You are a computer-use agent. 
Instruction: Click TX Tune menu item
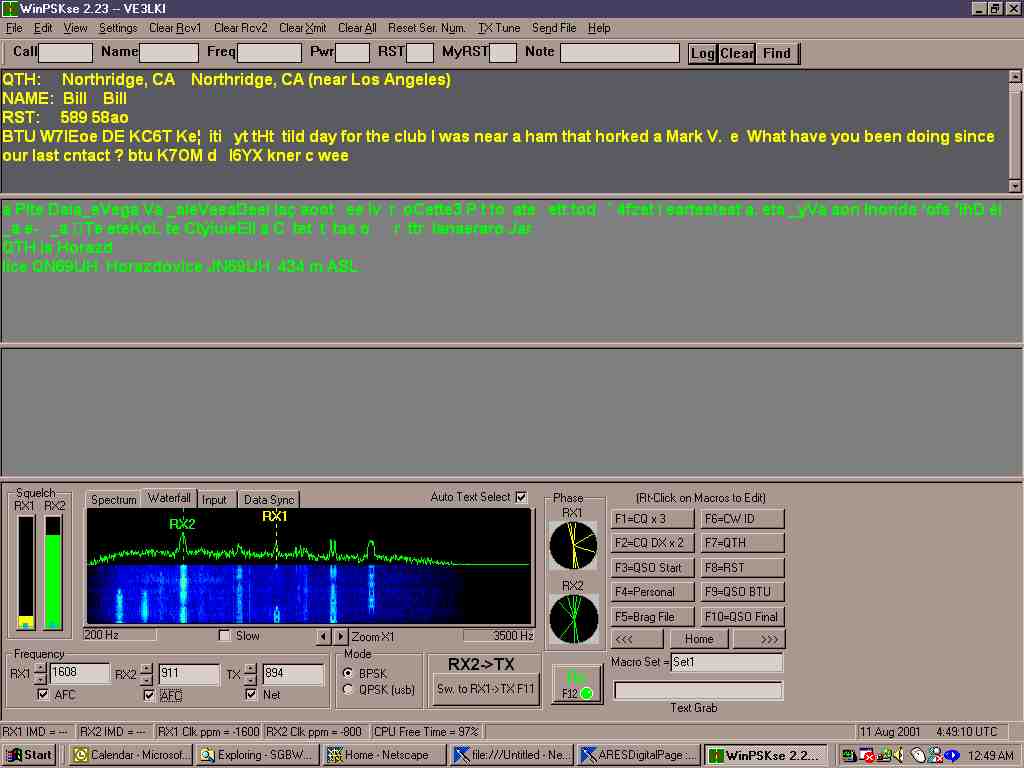tap(499, 28)
